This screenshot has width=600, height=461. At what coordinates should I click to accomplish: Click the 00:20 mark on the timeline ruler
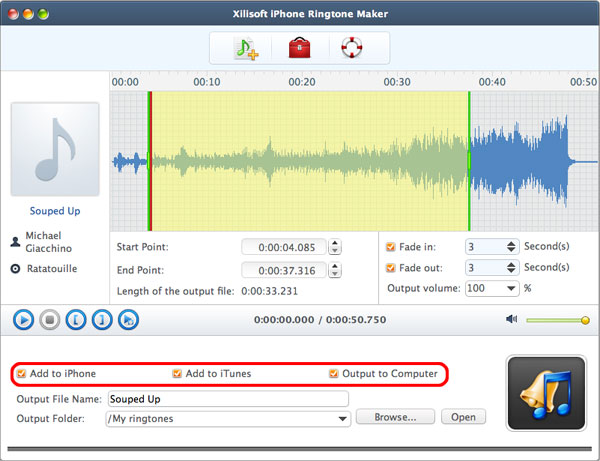[x=302, y=82]
